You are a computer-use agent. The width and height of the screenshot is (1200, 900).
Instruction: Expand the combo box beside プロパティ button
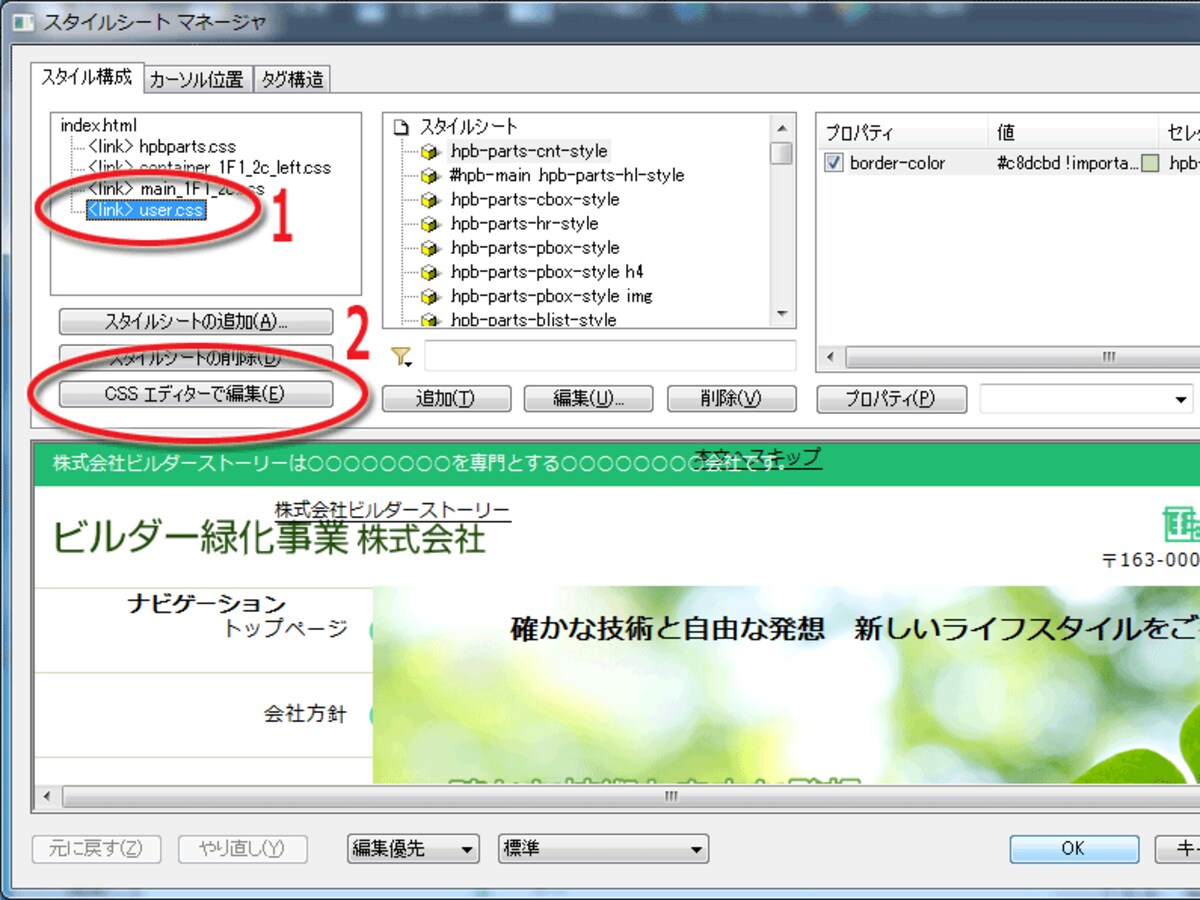click(1086, 399)
